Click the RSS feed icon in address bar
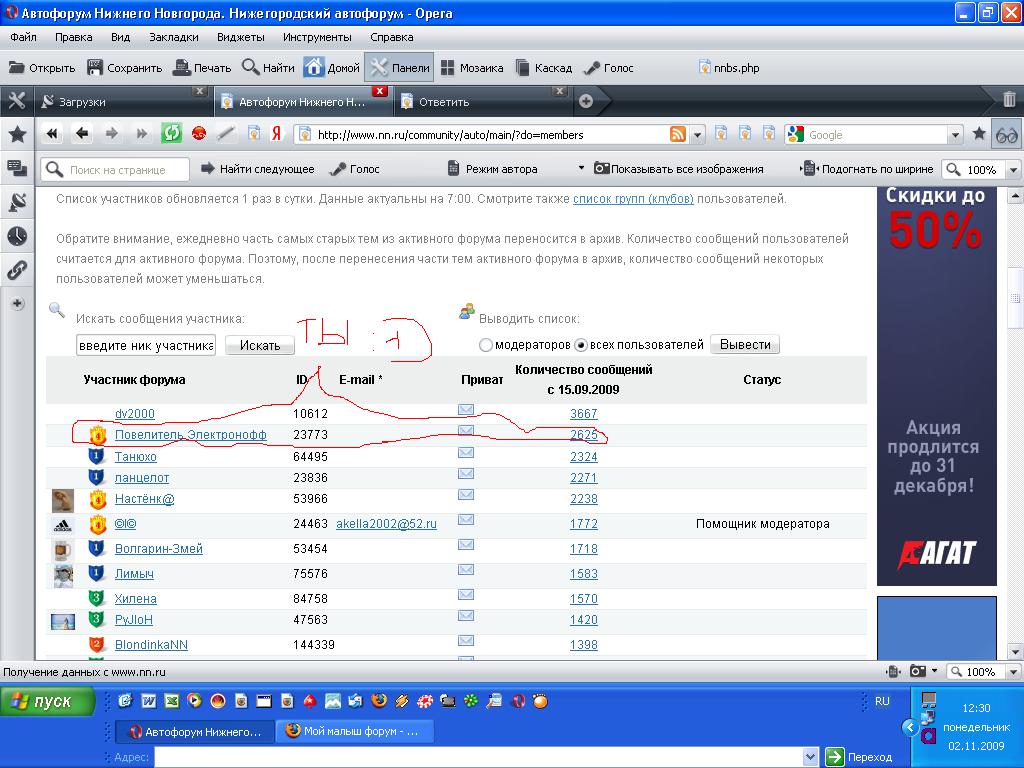The image size is (1024, 768). click(x=678, y=135)
